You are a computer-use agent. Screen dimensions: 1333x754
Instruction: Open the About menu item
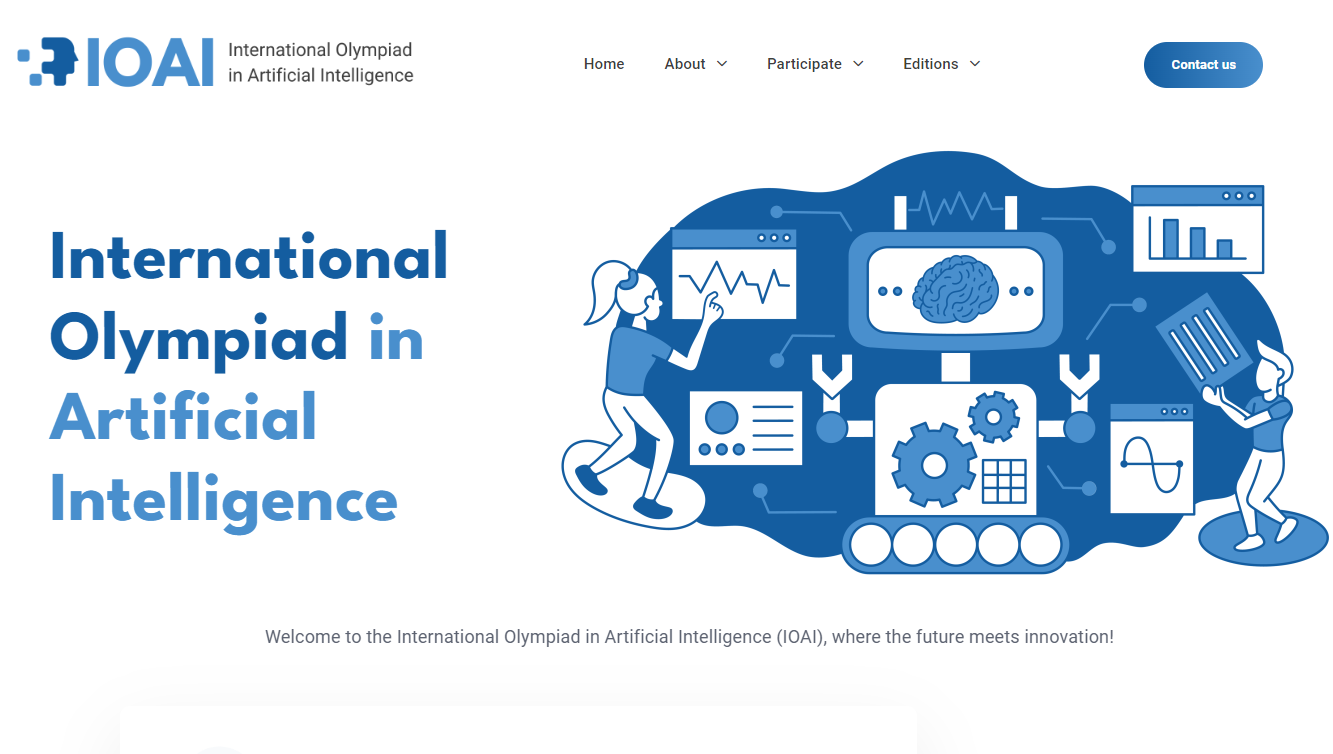[x=685, y=64]
